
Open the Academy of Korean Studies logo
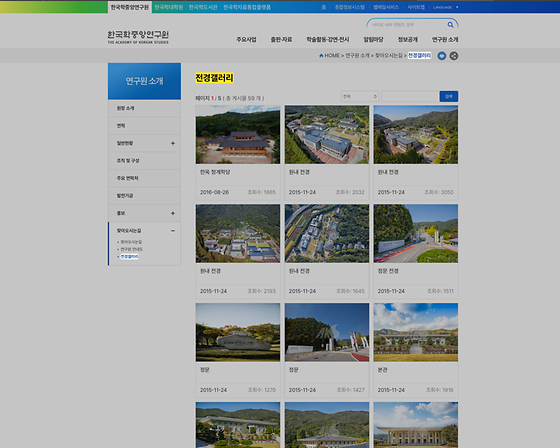[138, 37]
